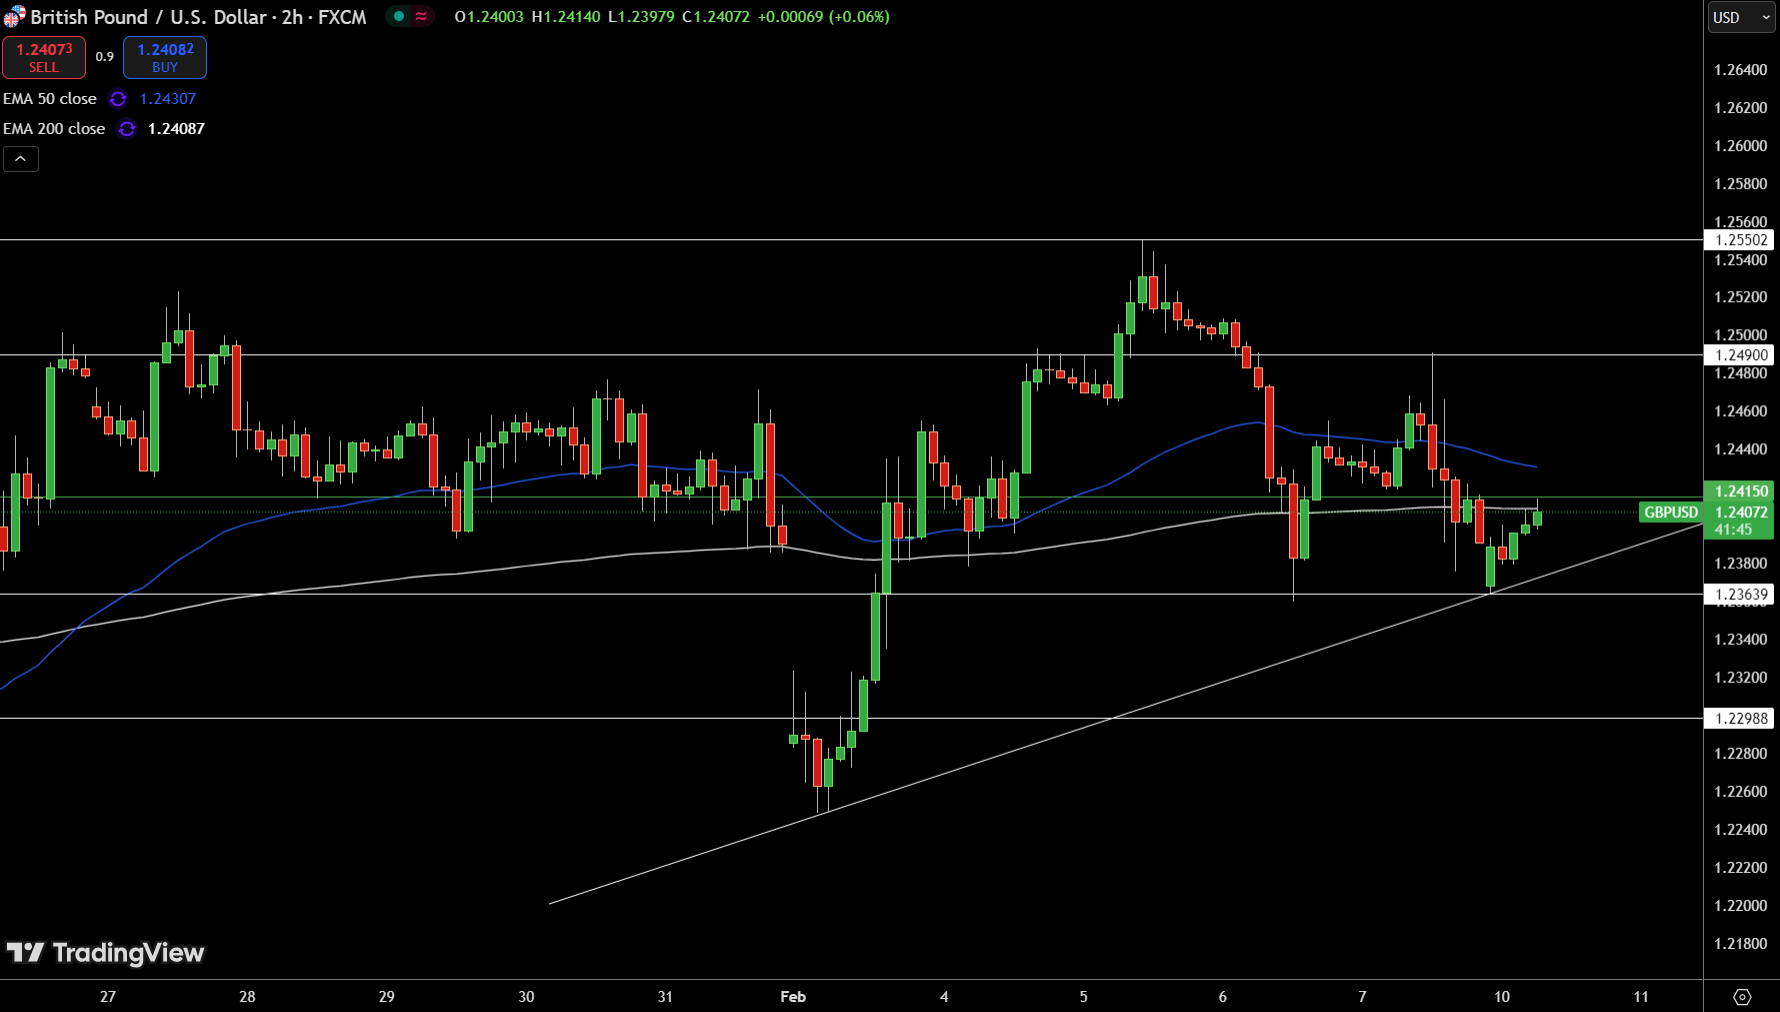Click the change +0.00069 (+0.06%) readout
Image resolution: width=1780 pixels, height=1012 pixels.
click(x=824, y=17)
